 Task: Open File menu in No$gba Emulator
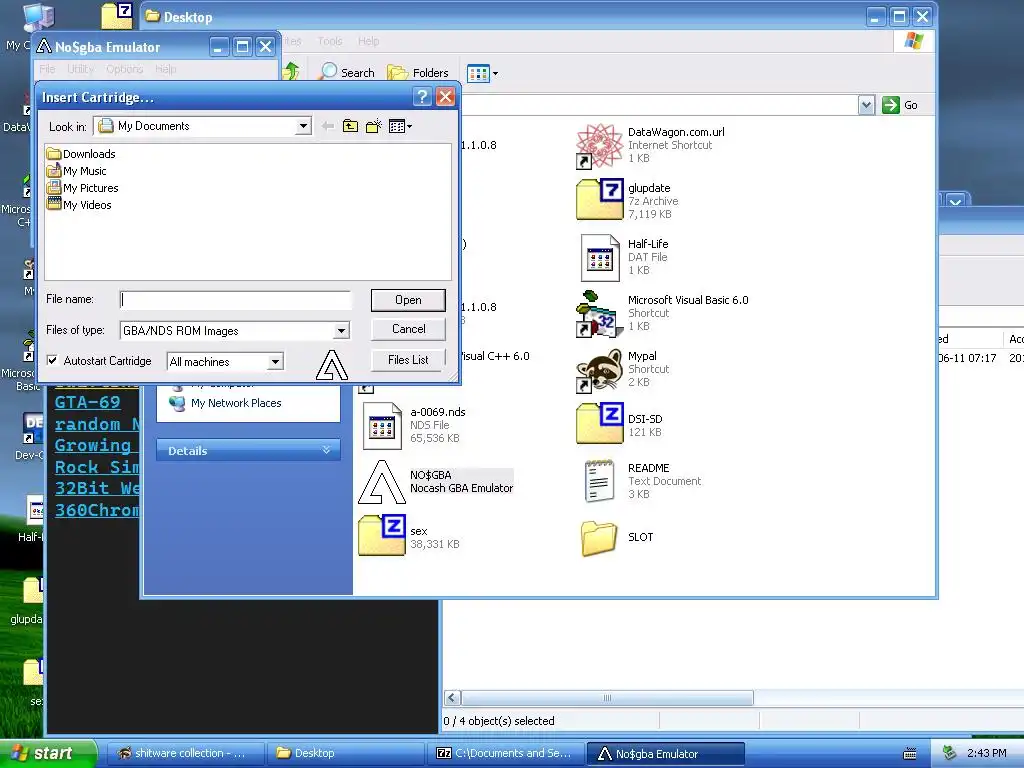[47, 69]
